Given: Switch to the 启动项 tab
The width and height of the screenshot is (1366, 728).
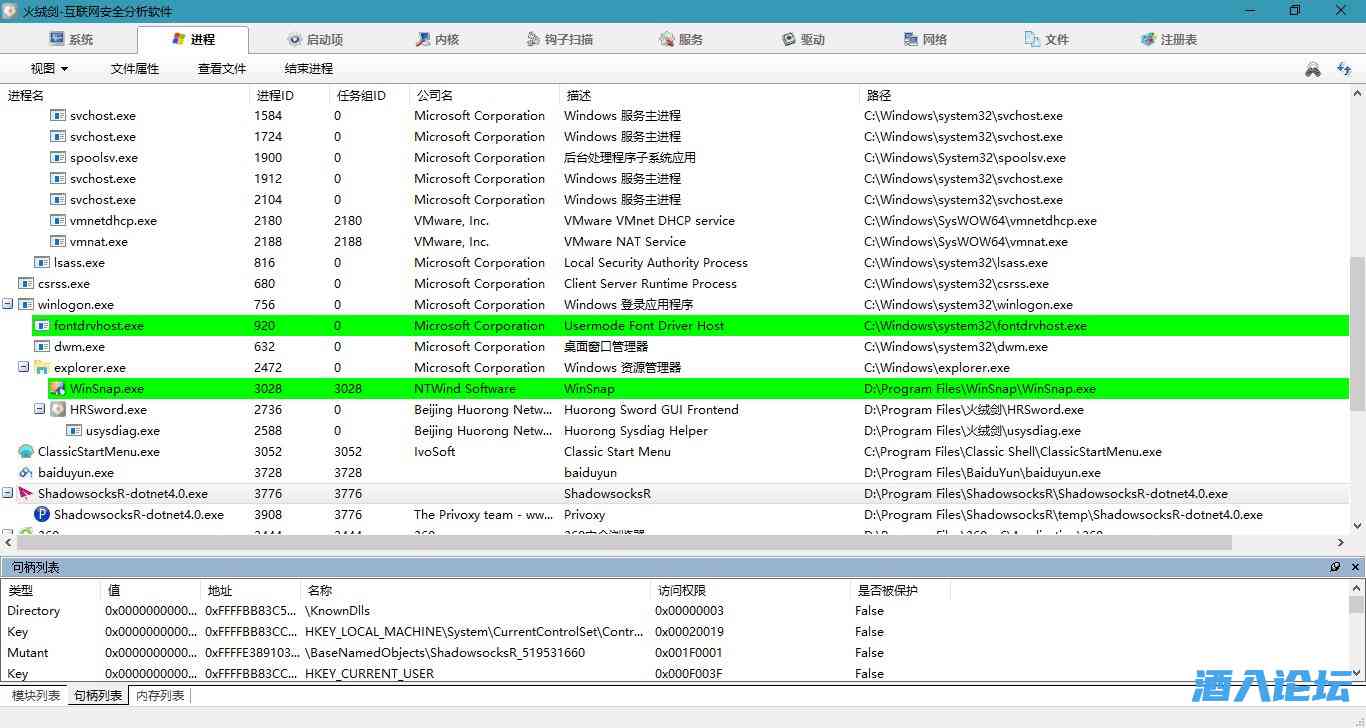Looking at the screenshot, I should pos(314,40).
